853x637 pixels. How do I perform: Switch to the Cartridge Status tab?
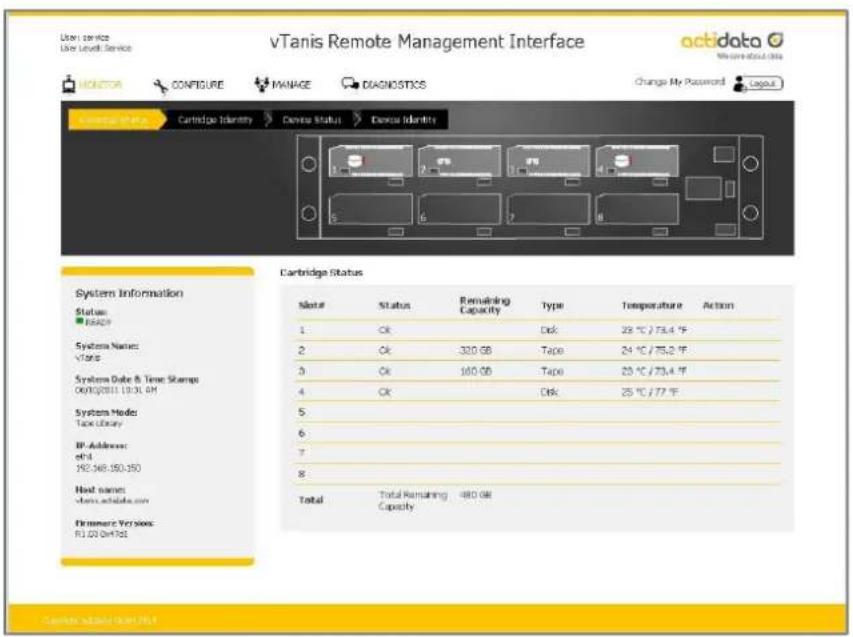114,120
